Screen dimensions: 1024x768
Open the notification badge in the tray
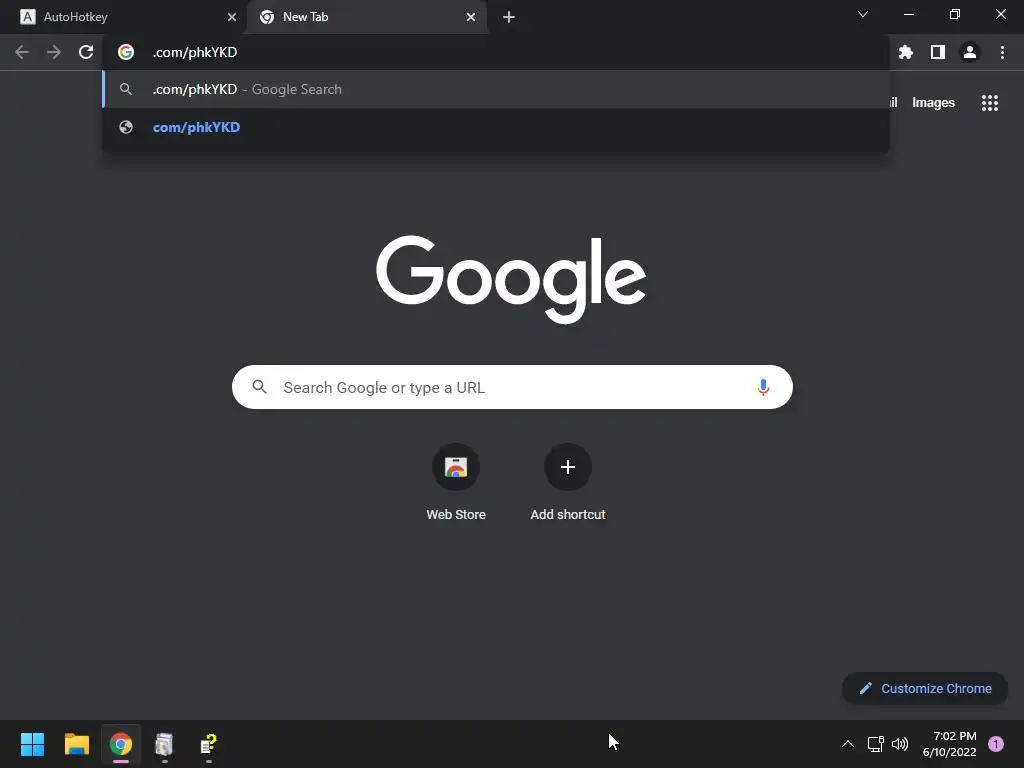click(x=996, y=744)
